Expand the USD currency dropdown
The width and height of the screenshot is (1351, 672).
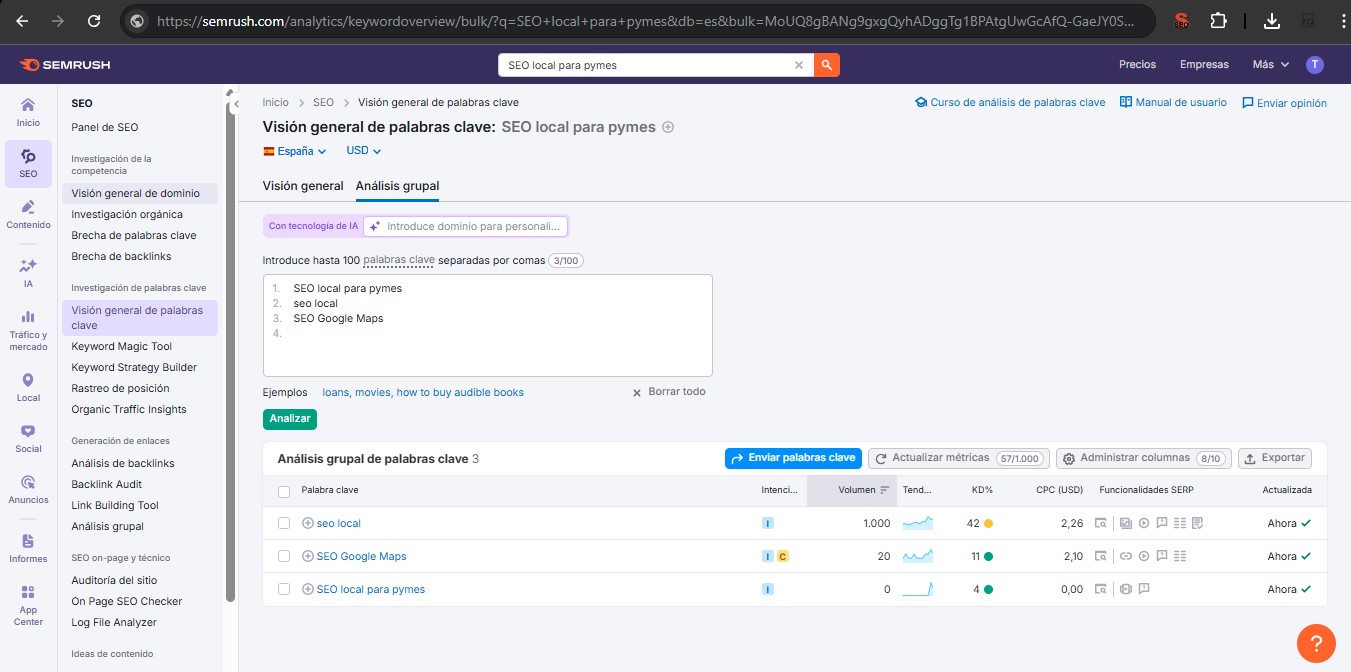pos(364,151)
